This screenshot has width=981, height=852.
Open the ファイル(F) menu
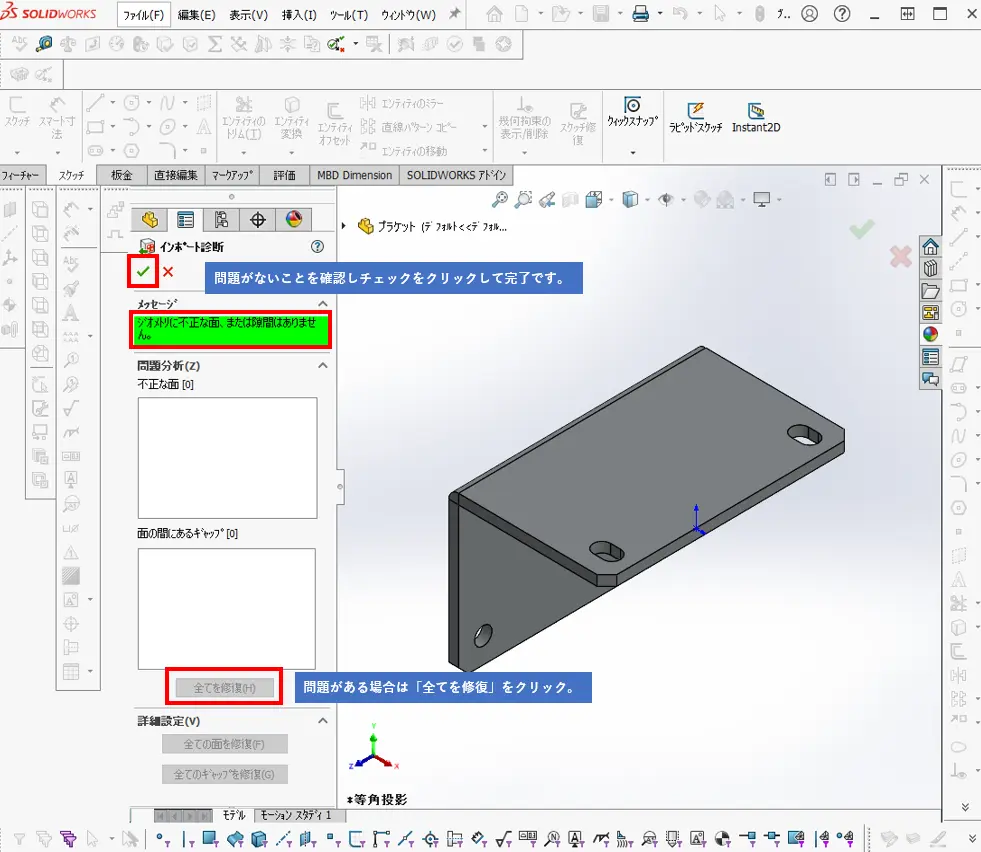[143, 15]
